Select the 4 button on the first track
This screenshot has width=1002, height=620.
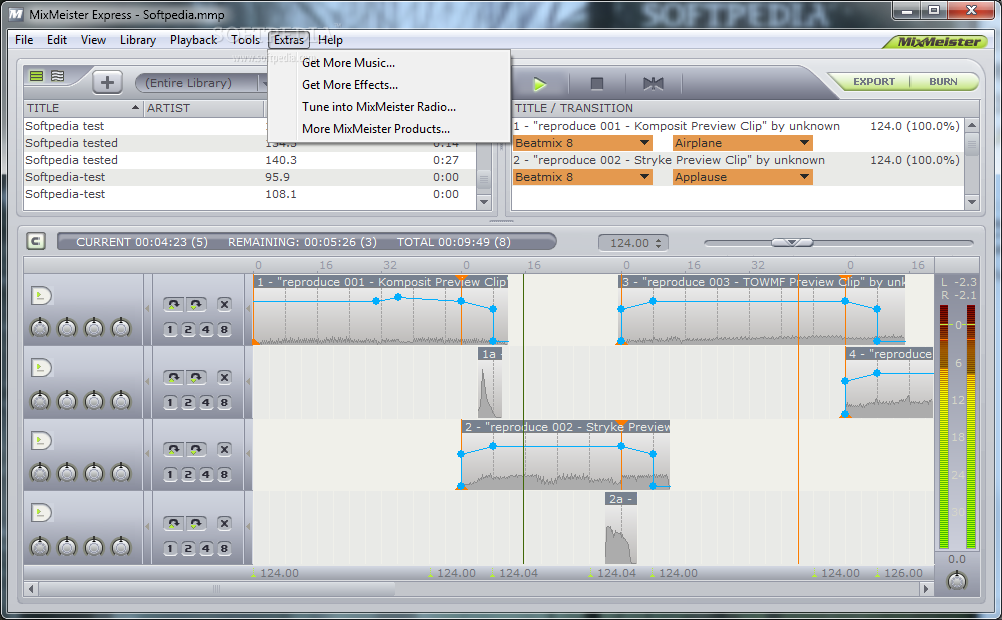[x=206, y=330]
